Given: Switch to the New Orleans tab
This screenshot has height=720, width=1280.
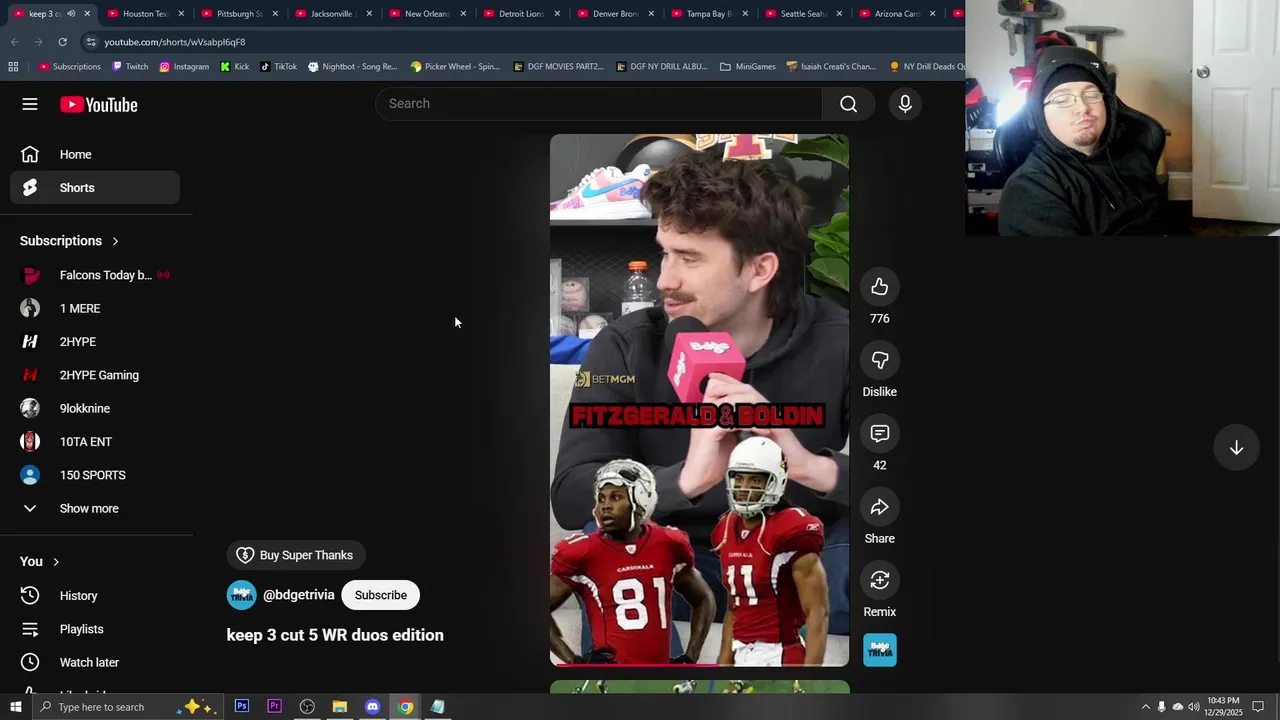Looking at the screenshot, I should coord(427,14).
